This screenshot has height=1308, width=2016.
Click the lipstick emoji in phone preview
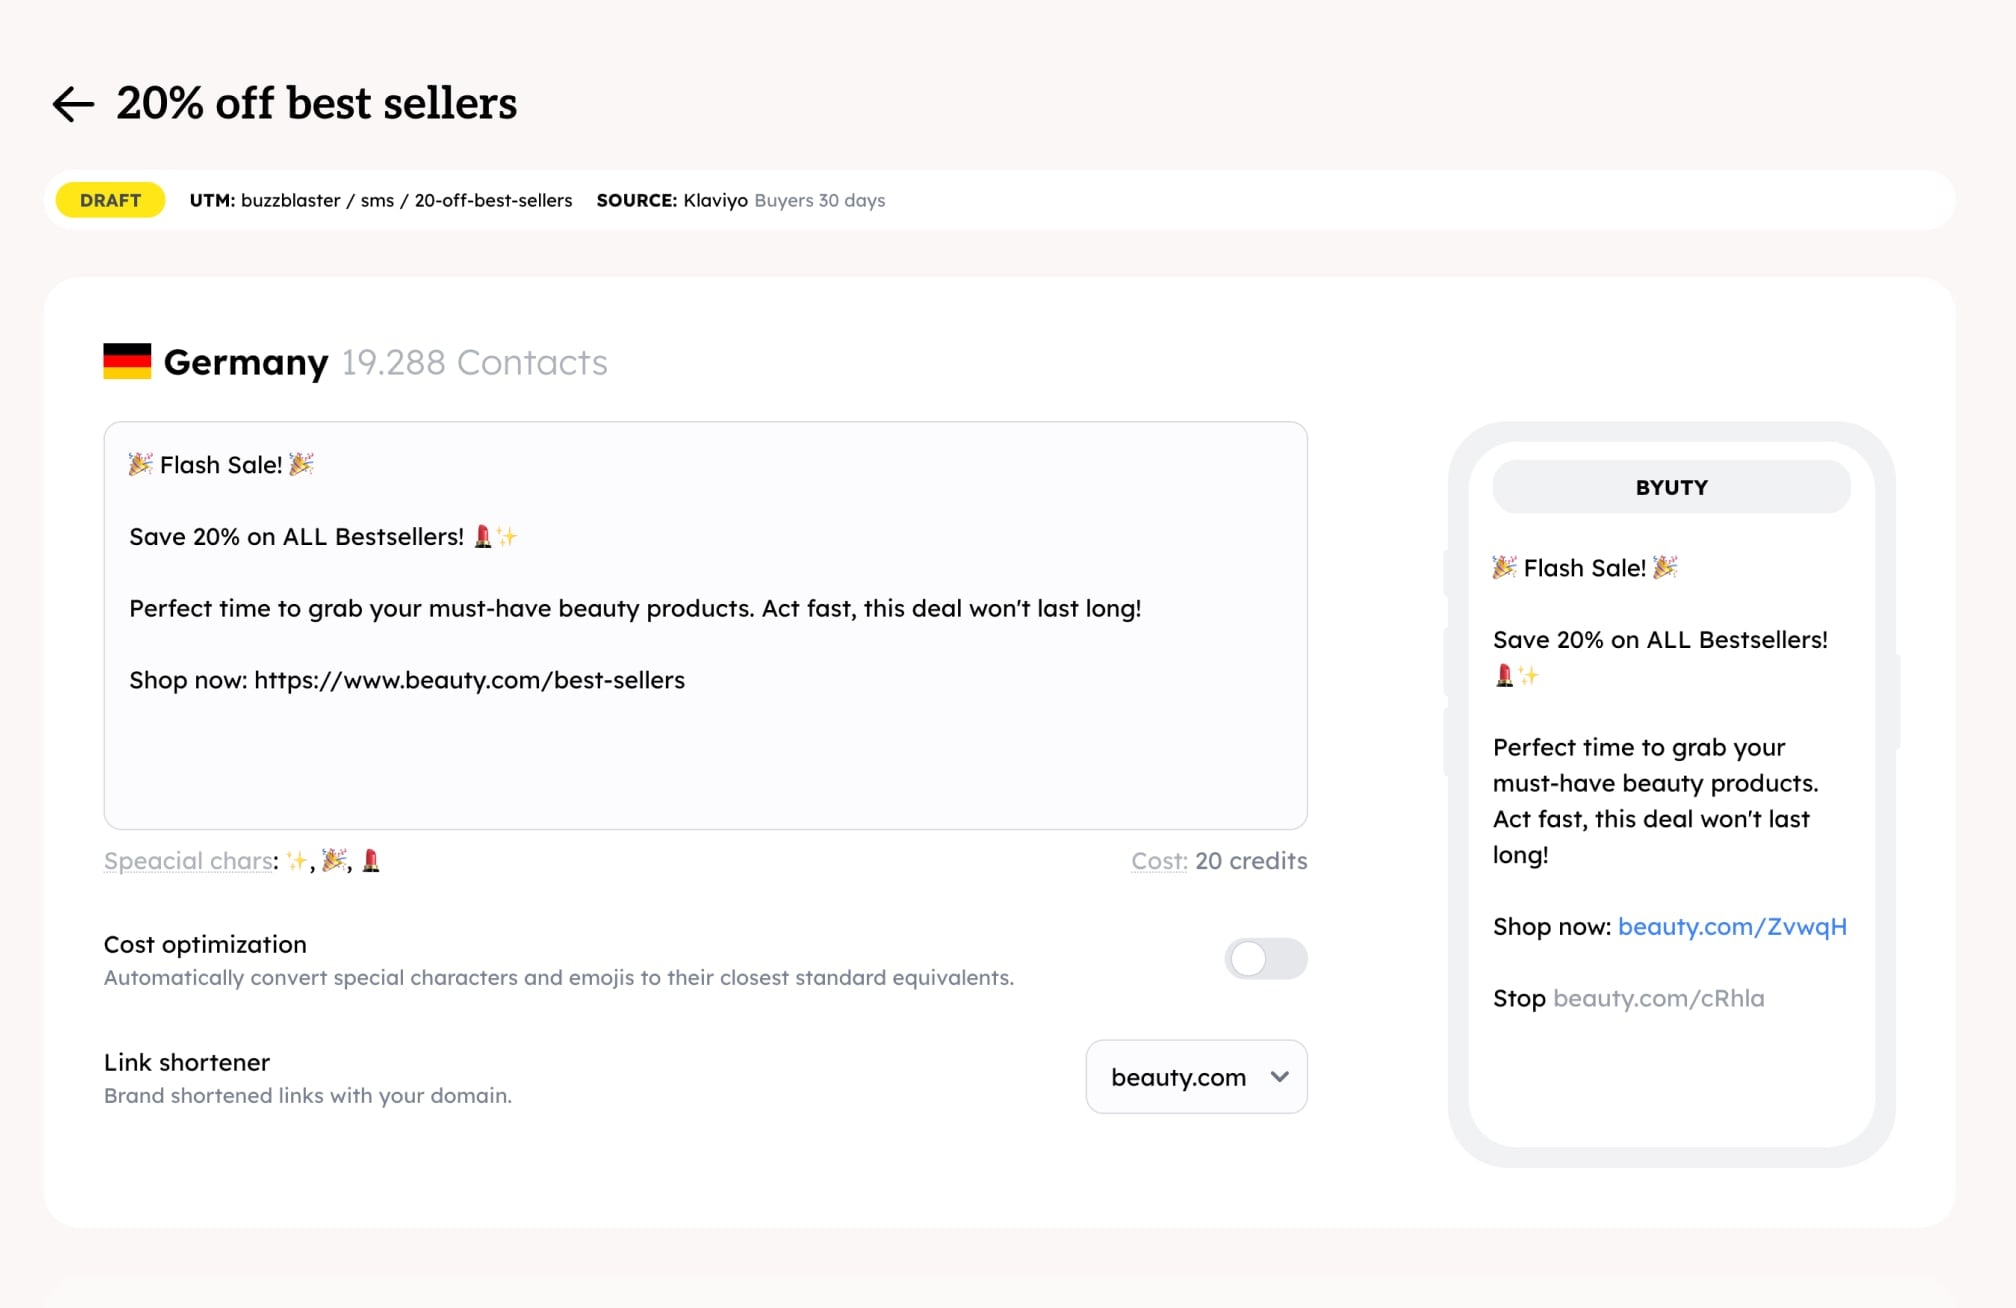click(x=1504, y=676)
